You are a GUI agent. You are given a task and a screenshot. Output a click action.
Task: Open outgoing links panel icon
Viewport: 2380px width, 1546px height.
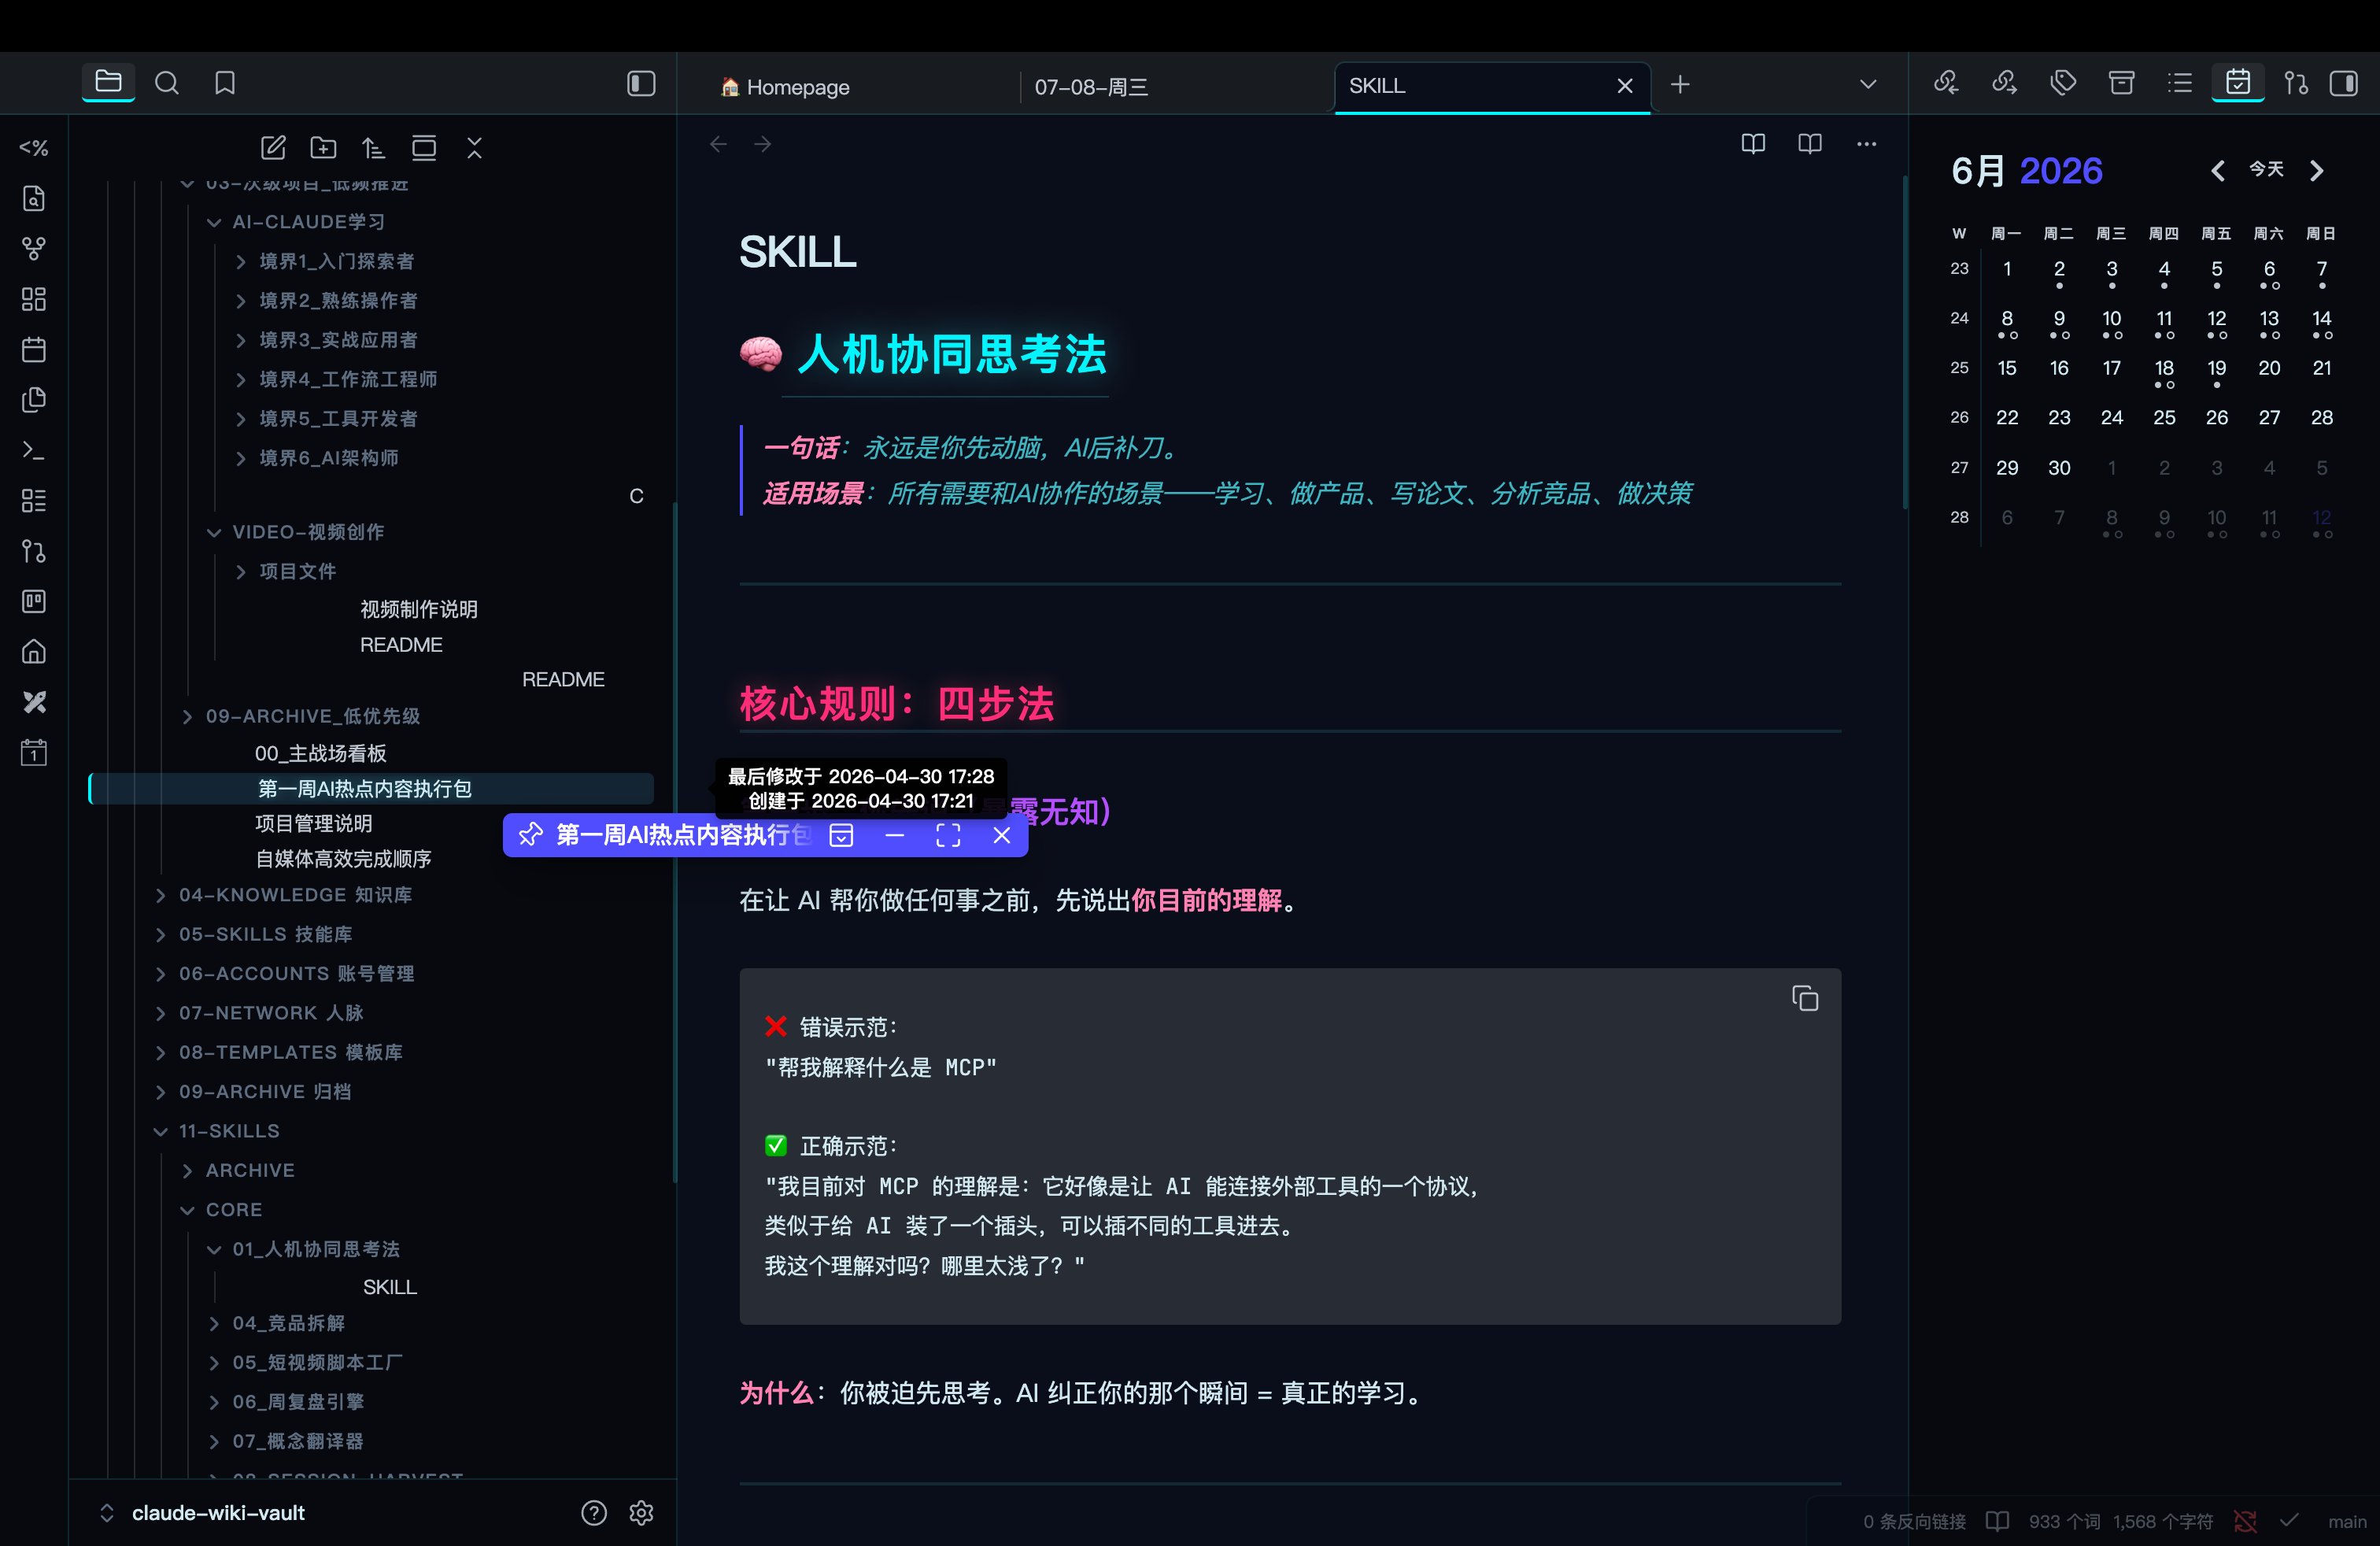point(2004,83)
